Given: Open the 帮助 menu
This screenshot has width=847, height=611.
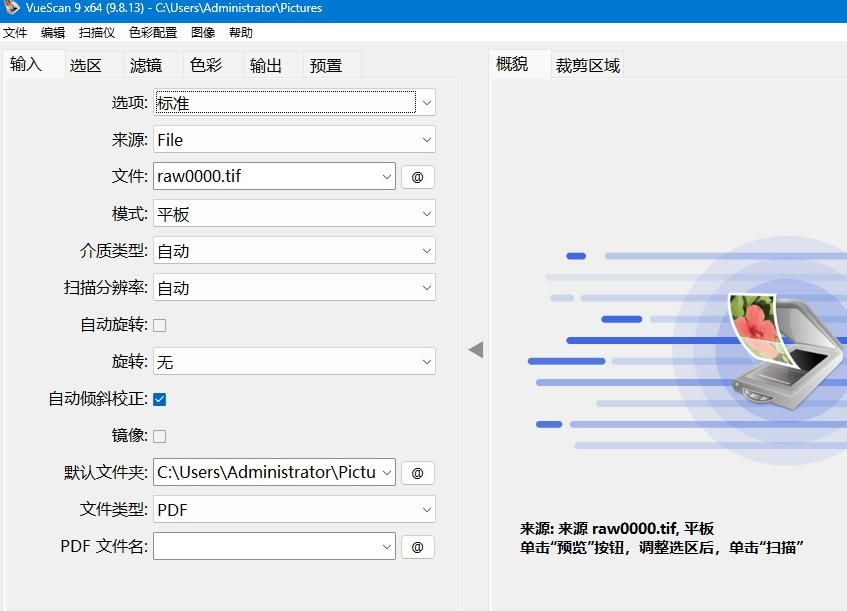Looking at the screenshot, I should click(x=241, y=32).
